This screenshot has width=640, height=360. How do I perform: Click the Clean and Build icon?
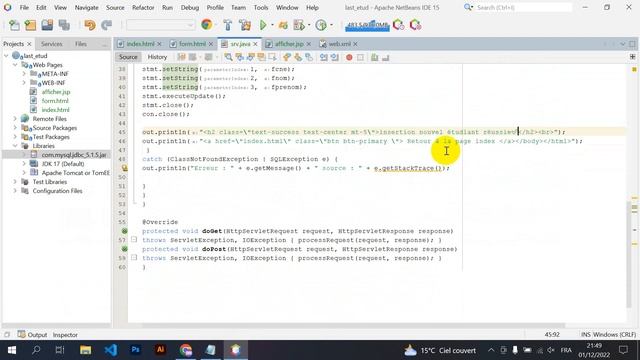245,25
